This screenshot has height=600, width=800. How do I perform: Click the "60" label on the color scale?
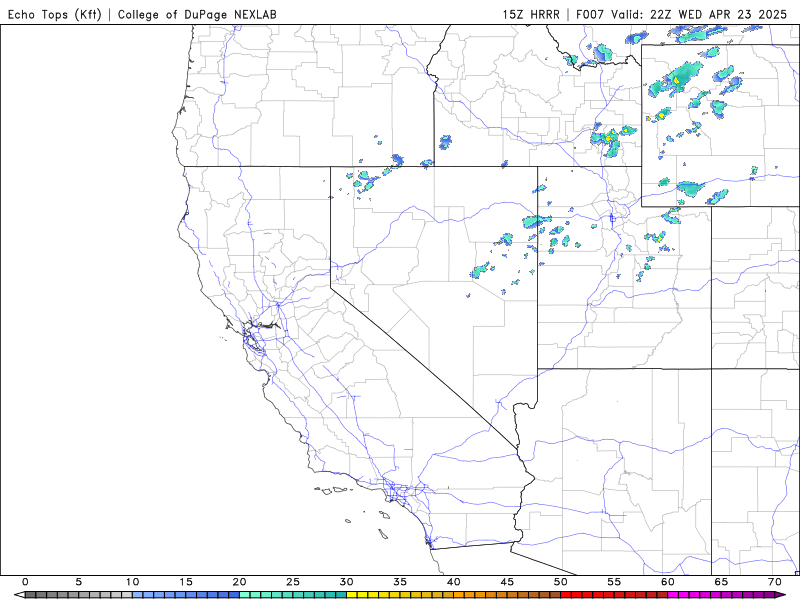(x=668, y=582)
